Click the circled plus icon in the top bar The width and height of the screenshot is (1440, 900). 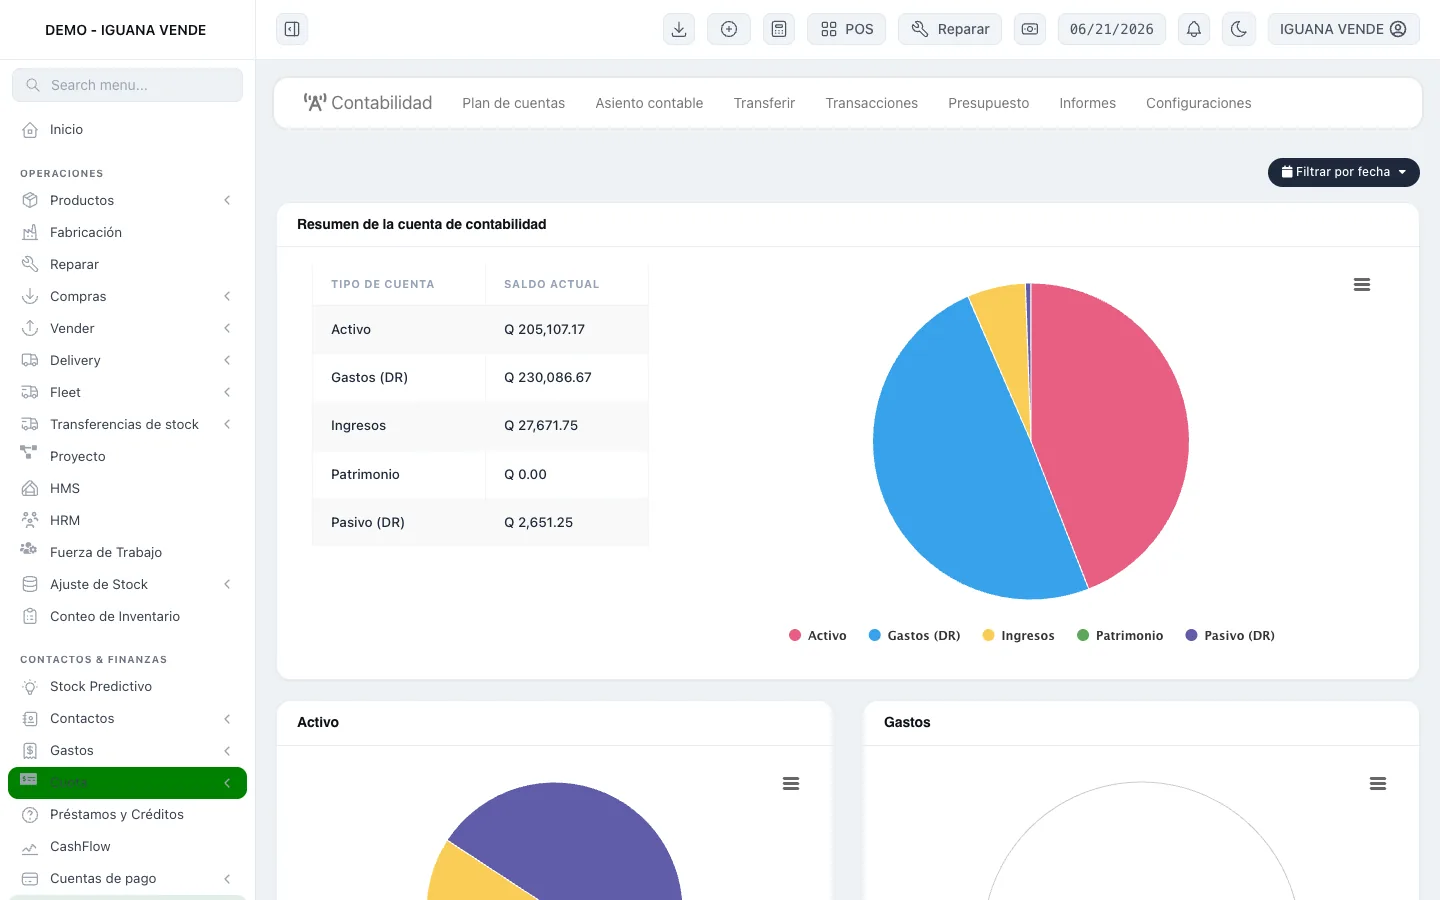click(x=729, y=29)
